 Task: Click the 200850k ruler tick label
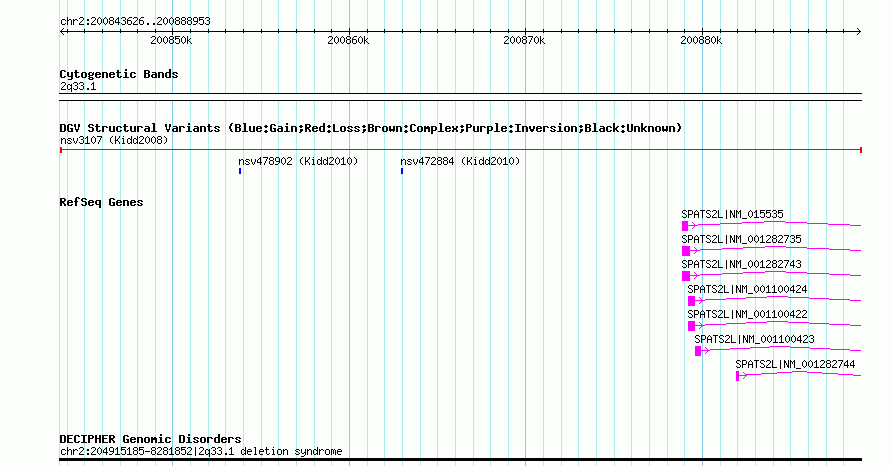tap(171, 40)
